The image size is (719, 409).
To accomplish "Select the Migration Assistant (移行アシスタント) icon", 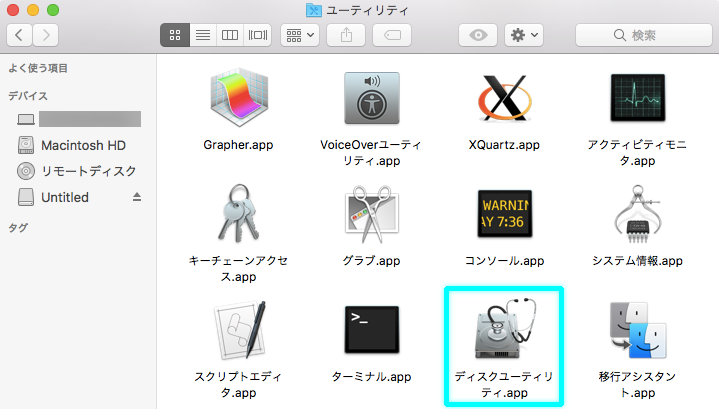I will pyautogui.click(x=637, y=330).
